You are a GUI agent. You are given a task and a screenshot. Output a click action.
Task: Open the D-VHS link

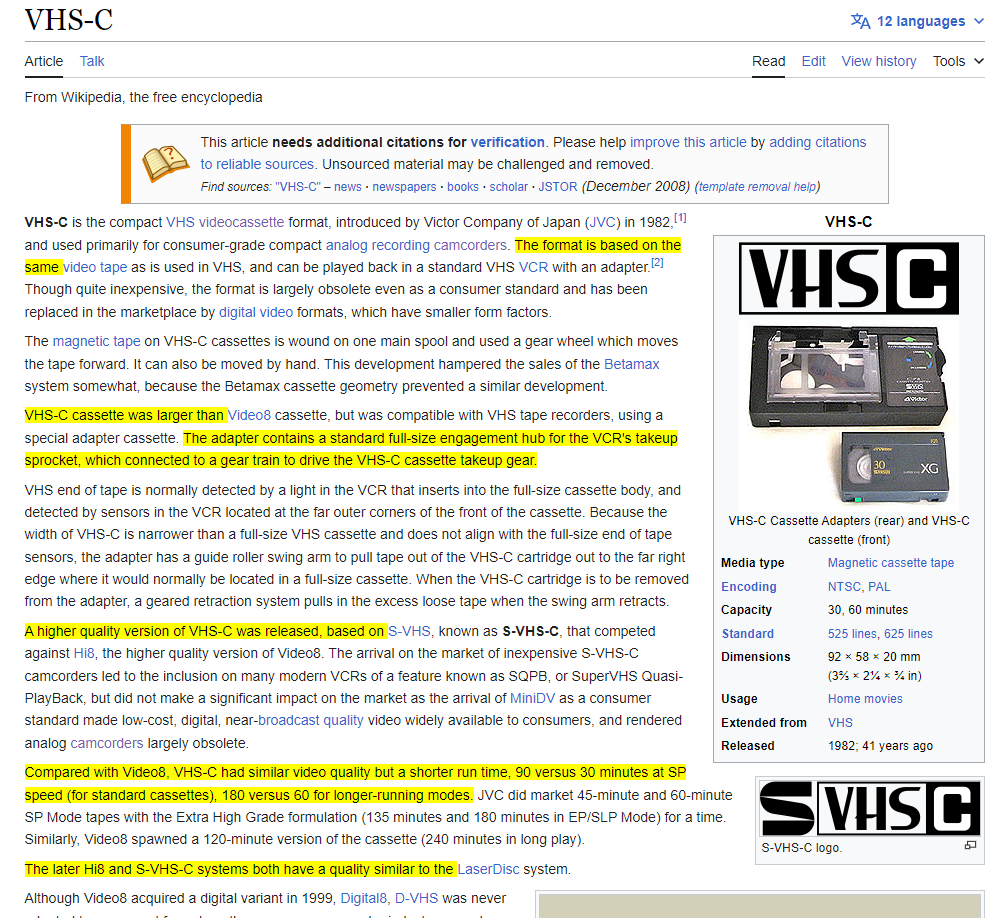[416, 898]
